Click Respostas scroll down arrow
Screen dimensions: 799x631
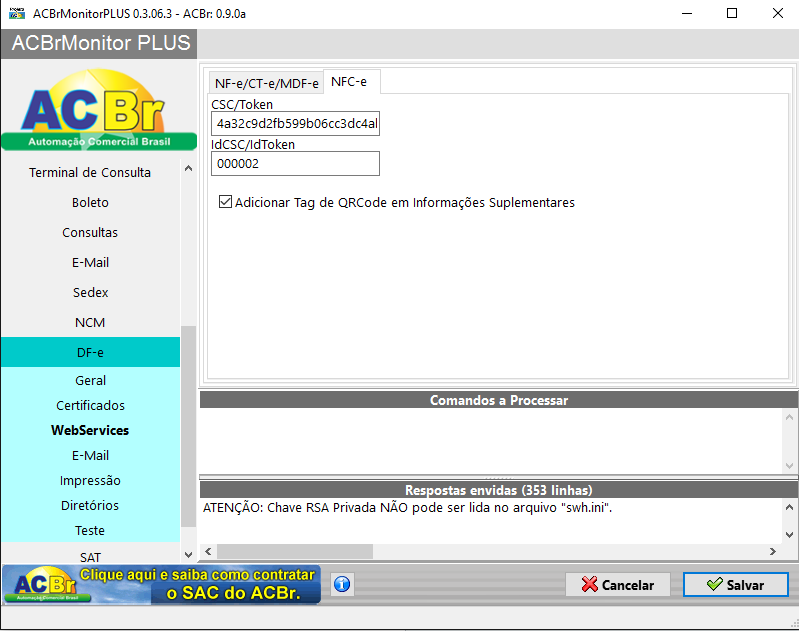pos(789,535)
